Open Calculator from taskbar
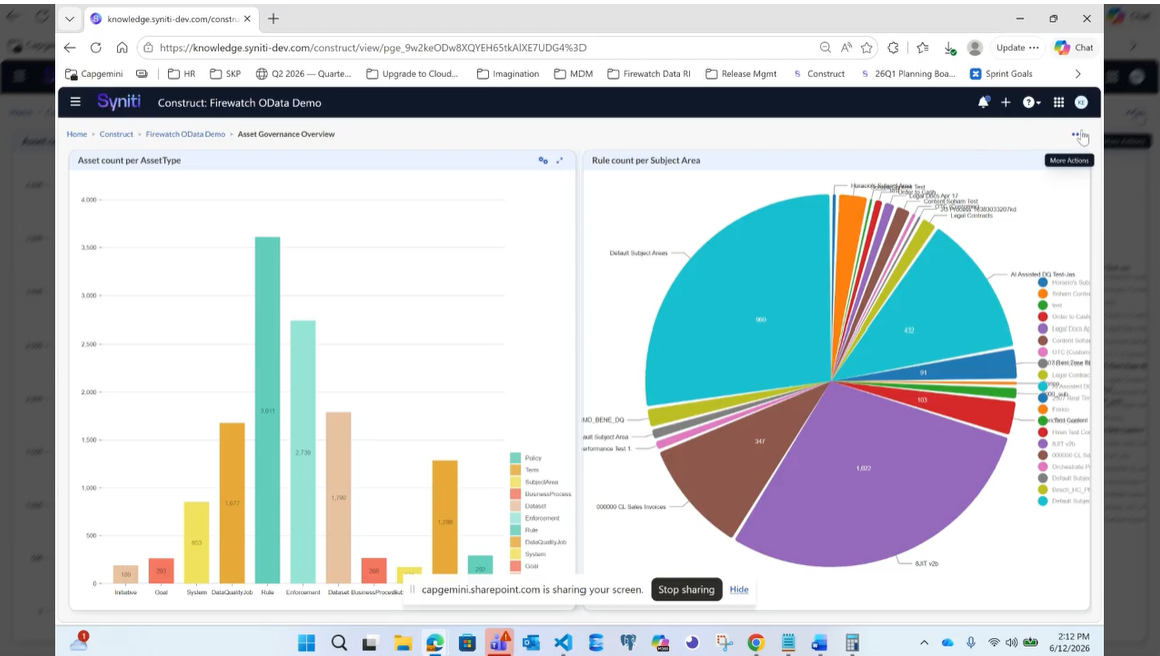Viewport: 1160px width, 656px height. [x=852, y=643]
